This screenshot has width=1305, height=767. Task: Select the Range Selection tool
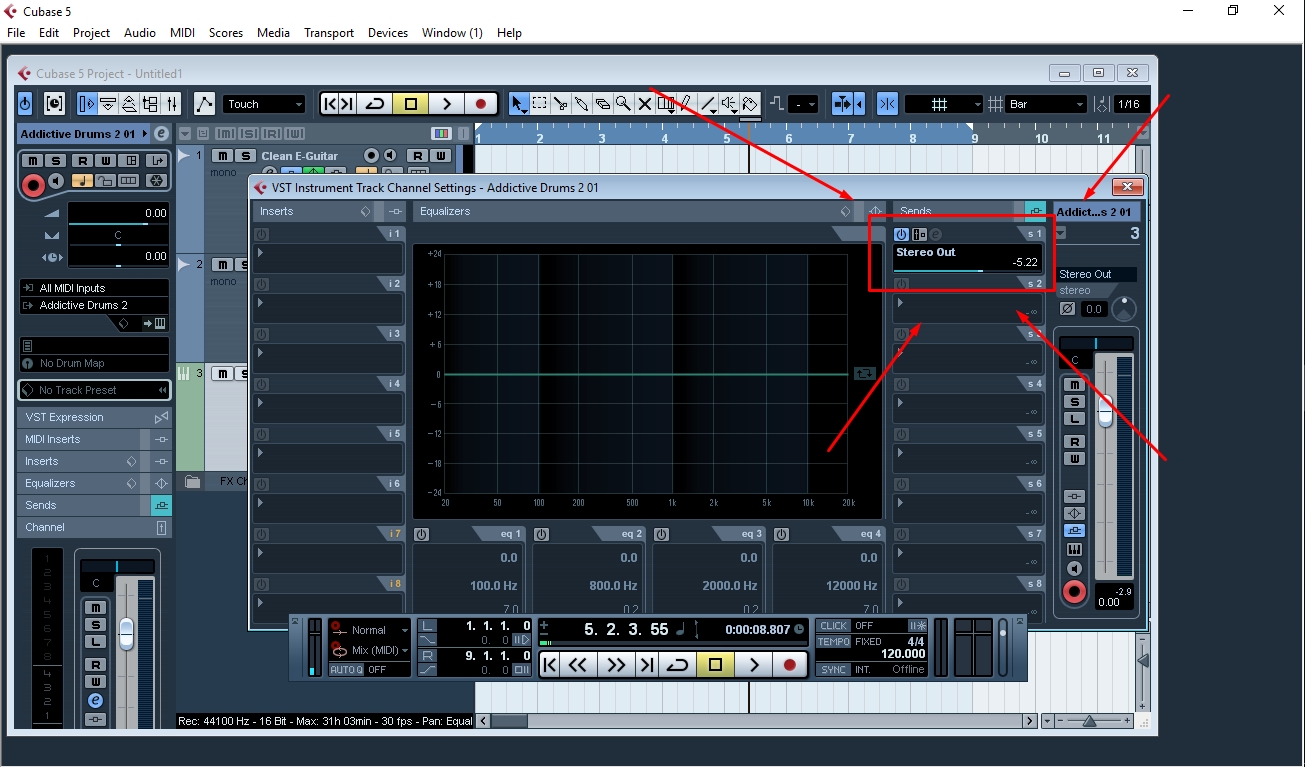[x=539, y=104]
